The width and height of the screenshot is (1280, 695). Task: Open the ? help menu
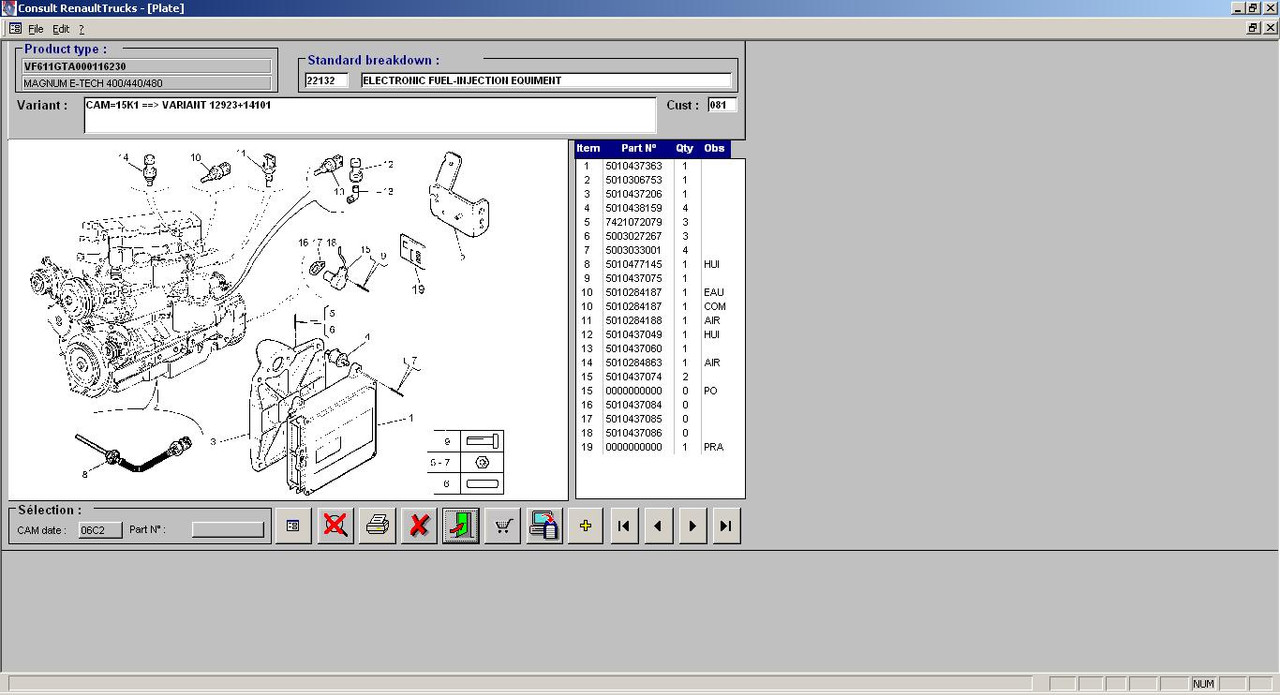tap(81, 29)
